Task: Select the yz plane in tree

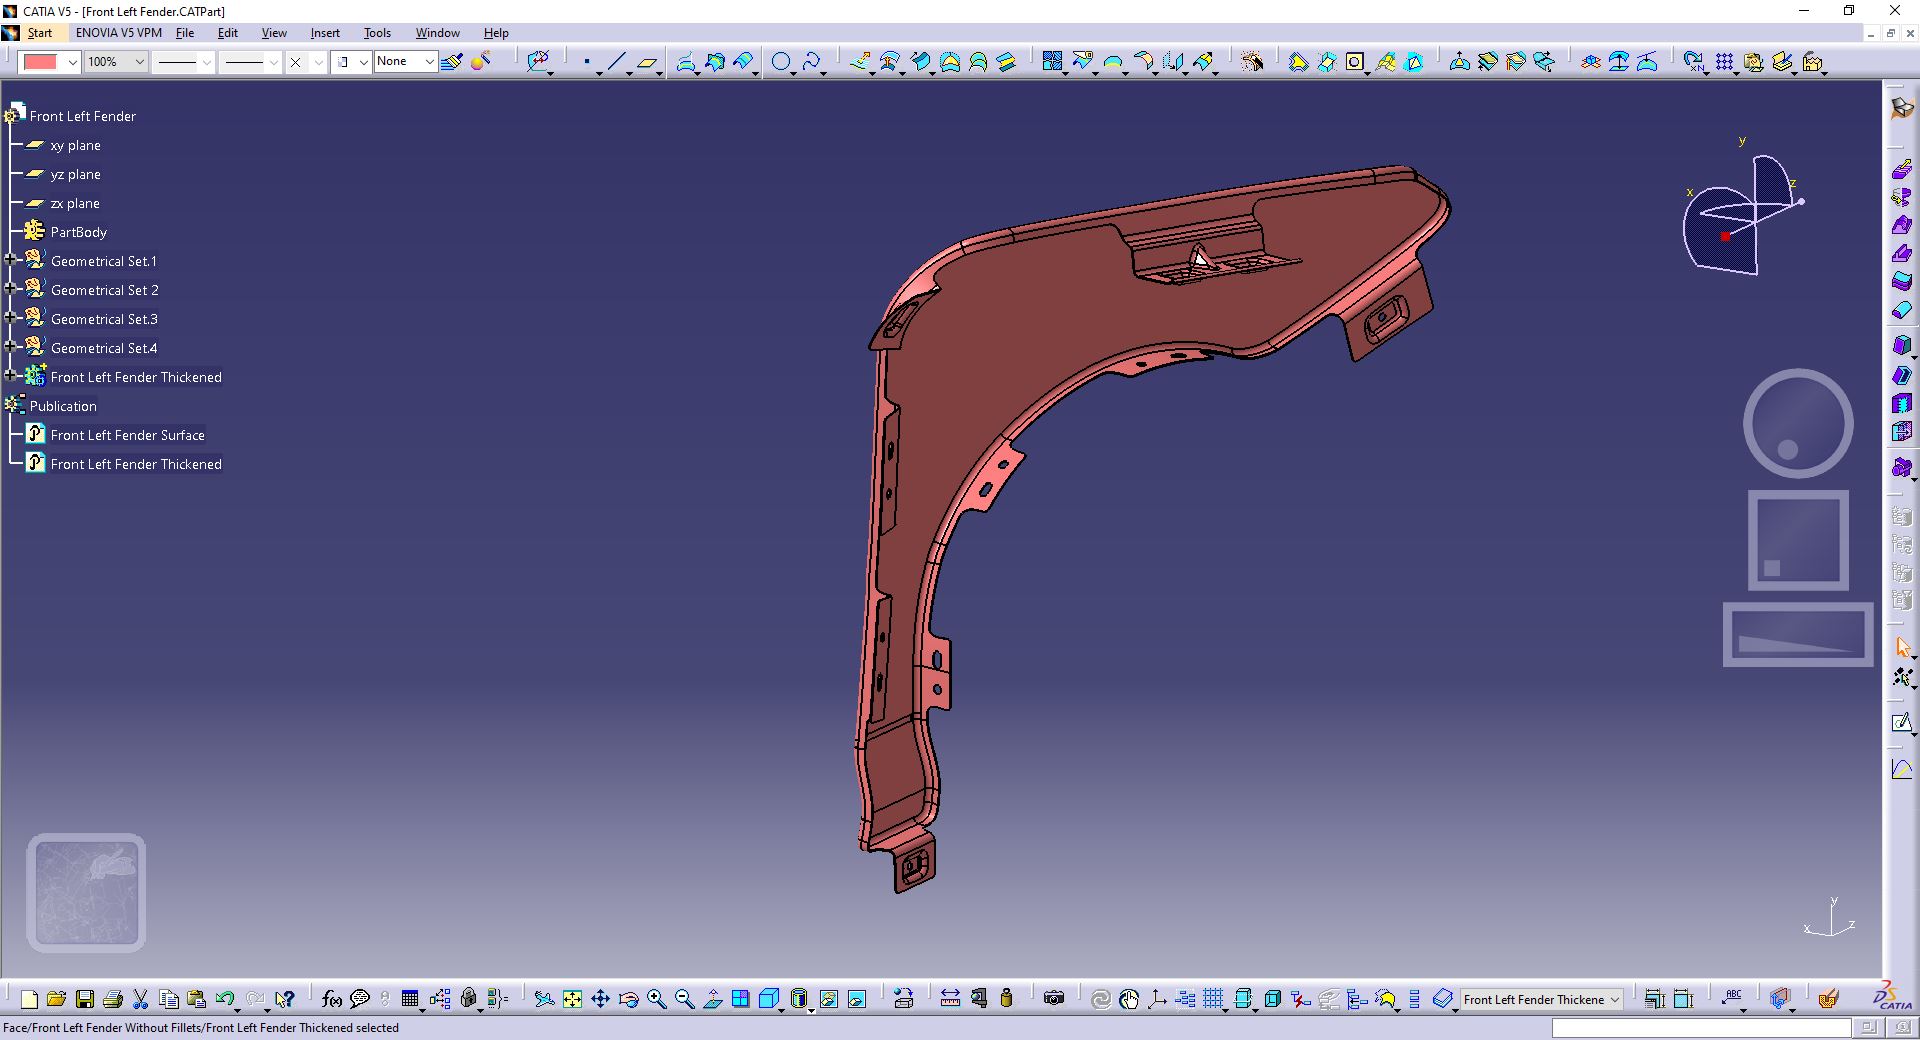Action: [x=75, y=174]
